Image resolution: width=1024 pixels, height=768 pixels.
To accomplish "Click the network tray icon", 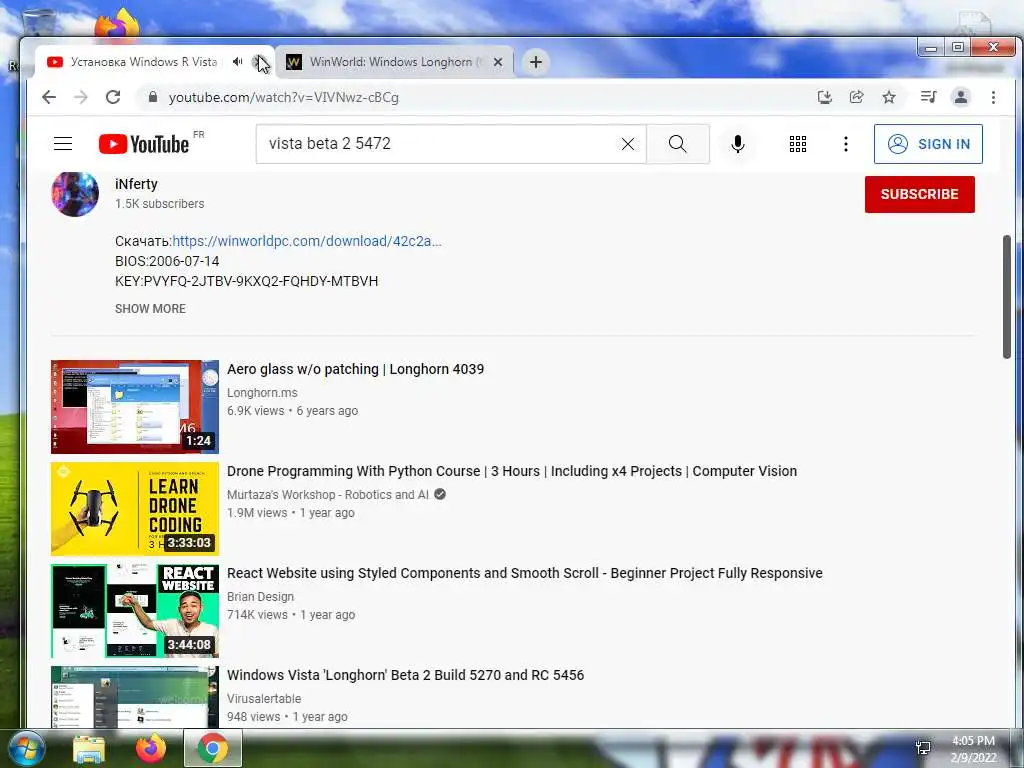I will 923,748.
